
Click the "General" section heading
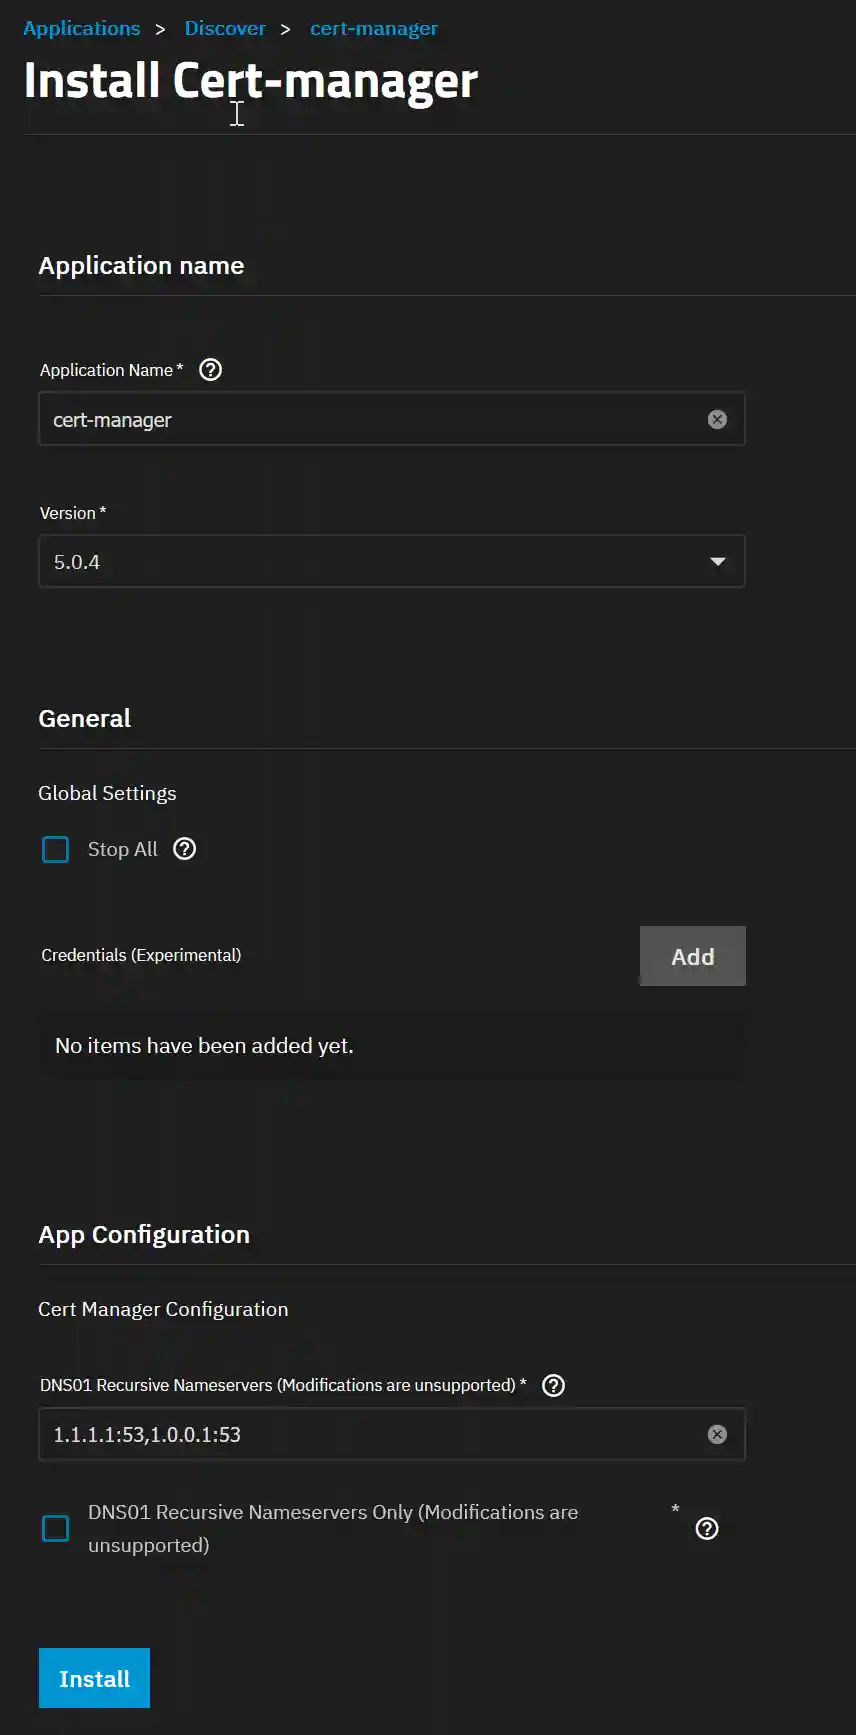click(x=84, y=718)
